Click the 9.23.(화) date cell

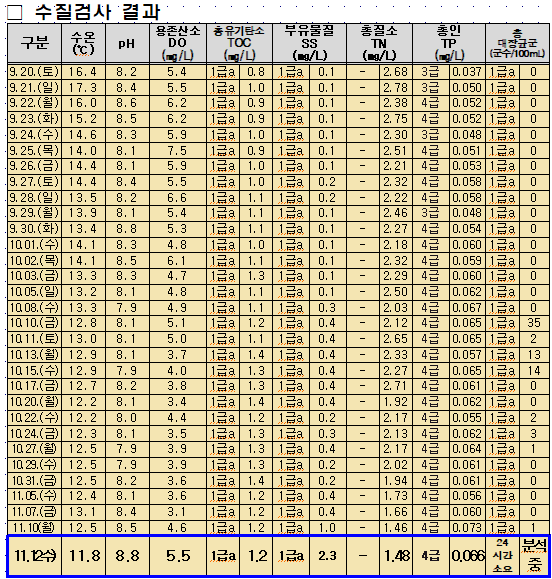coord(34,119)
